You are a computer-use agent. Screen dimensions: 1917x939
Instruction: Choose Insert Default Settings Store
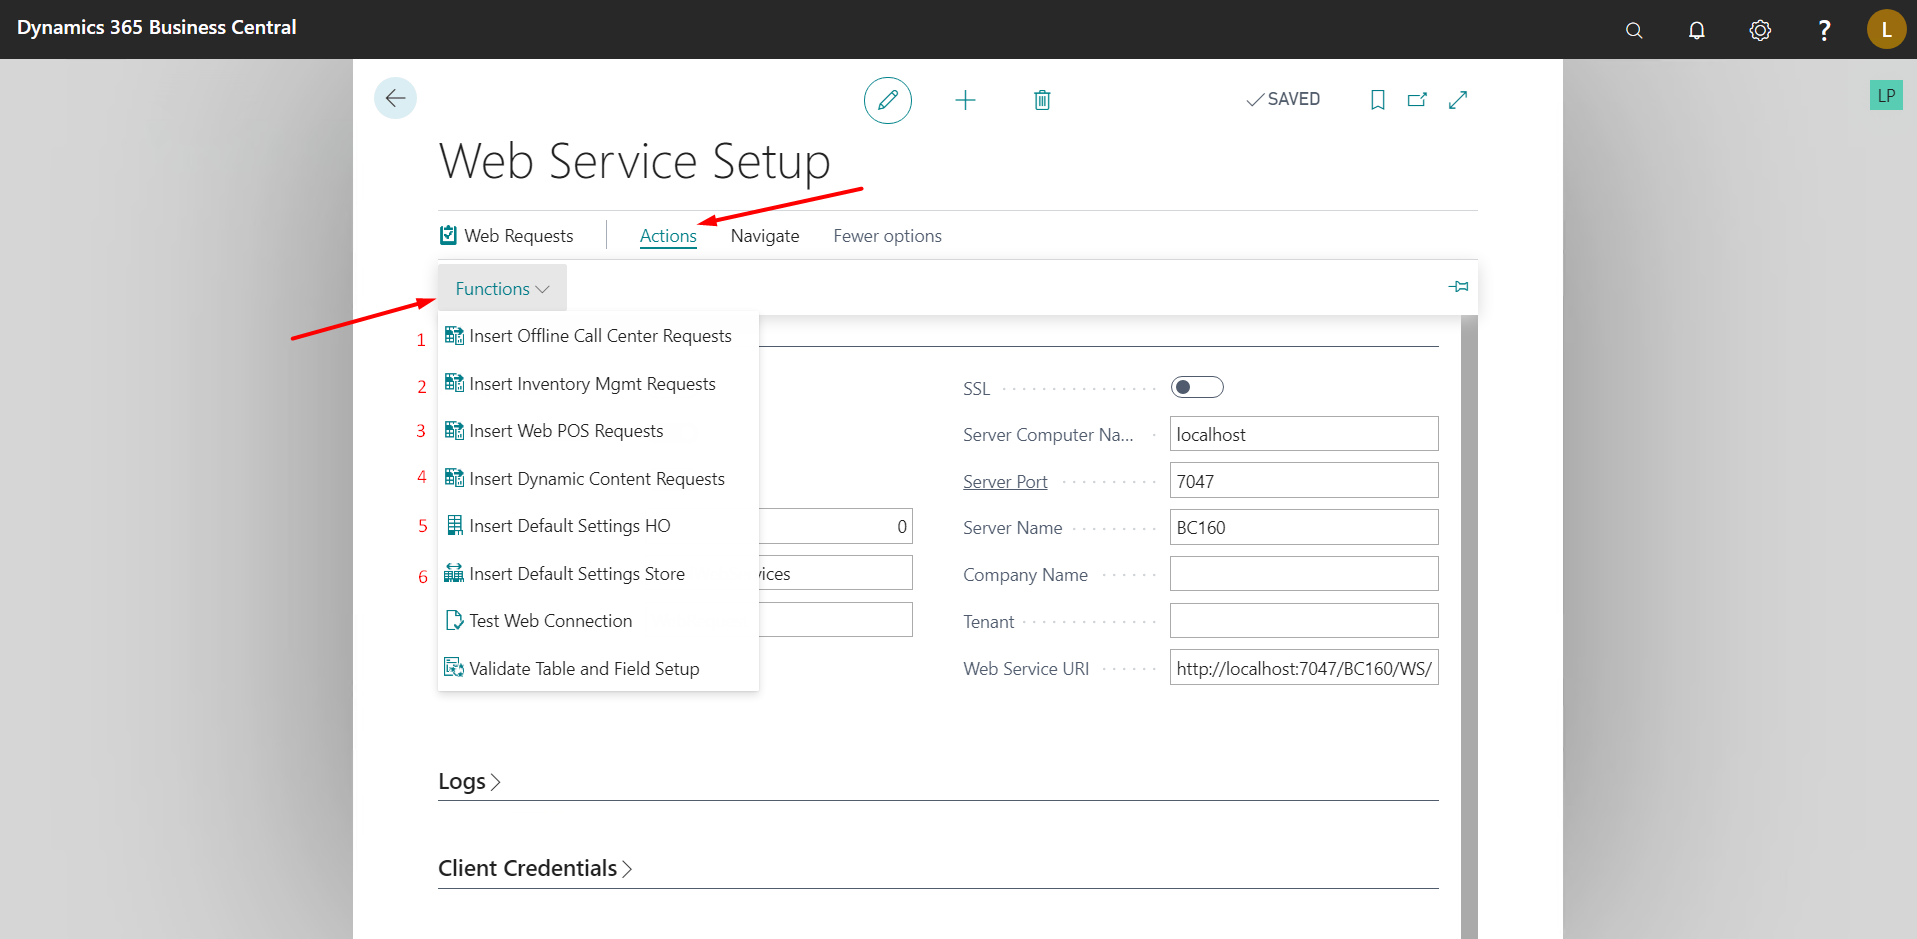tap(598, 574)
